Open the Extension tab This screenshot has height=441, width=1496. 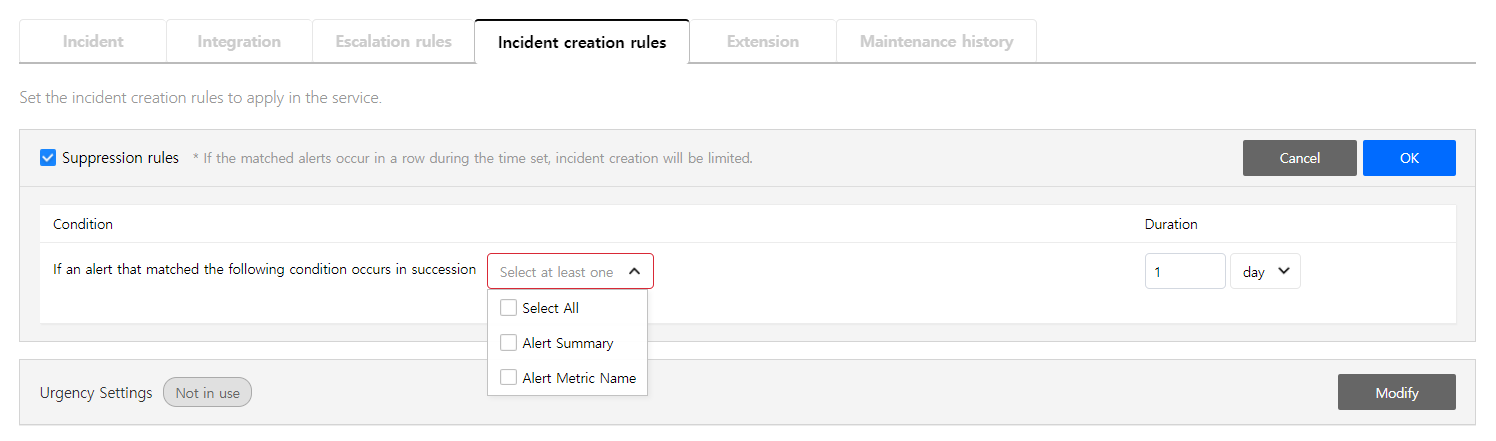pos(762,42)
